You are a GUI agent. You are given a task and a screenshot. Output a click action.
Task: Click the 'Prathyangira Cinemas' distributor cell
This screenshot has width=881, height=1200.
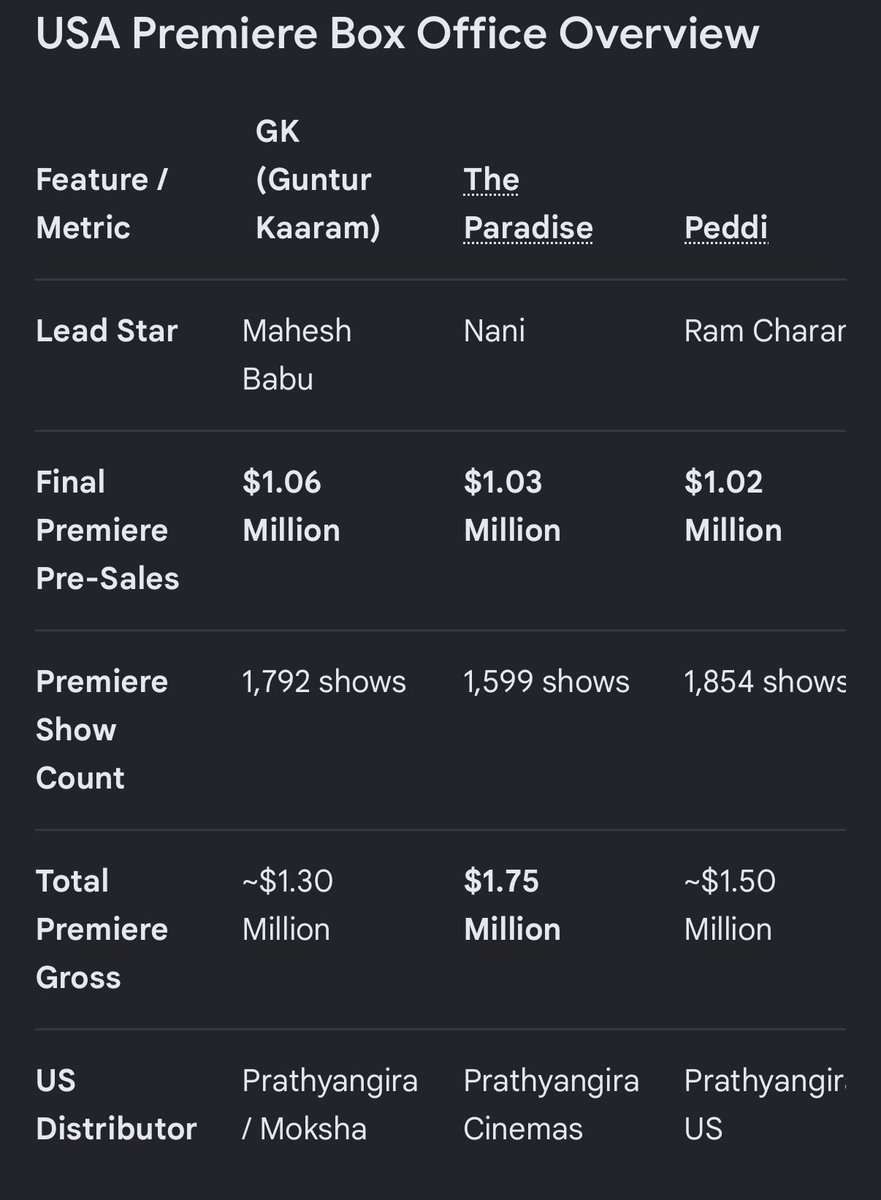(x=551, y=1105)
